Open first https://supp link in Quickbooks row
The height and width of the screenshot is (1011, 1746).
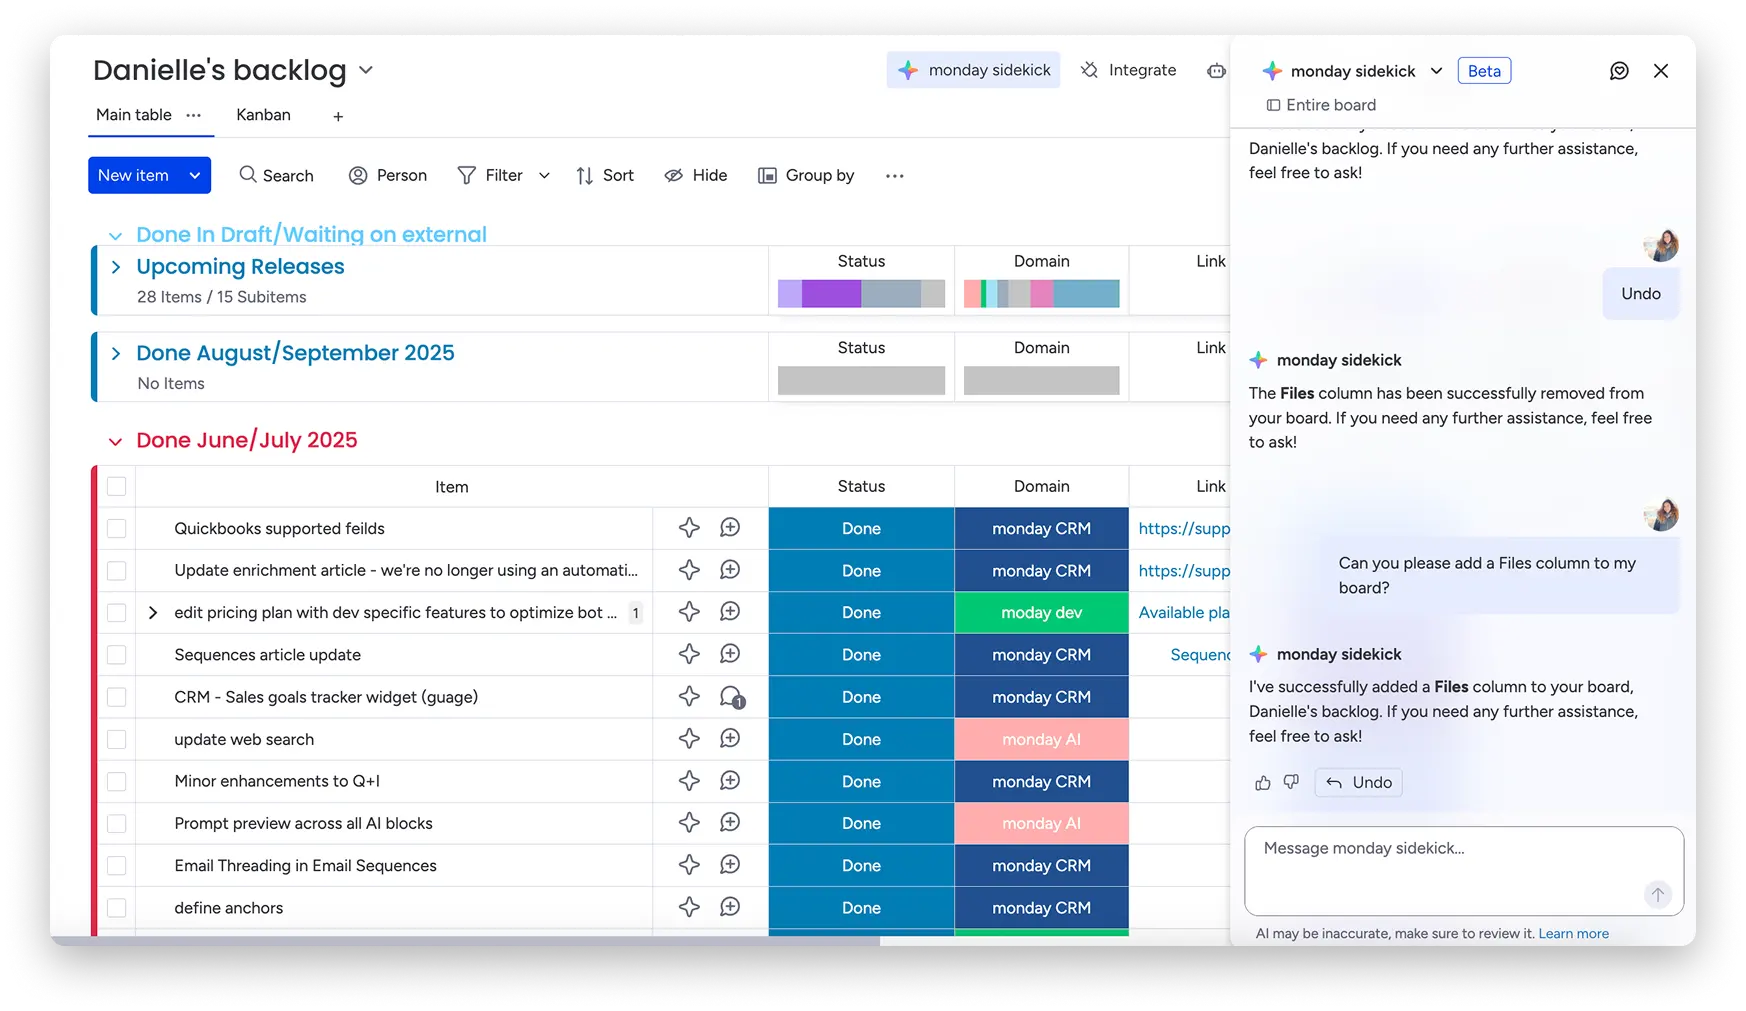click(1184, 528)
